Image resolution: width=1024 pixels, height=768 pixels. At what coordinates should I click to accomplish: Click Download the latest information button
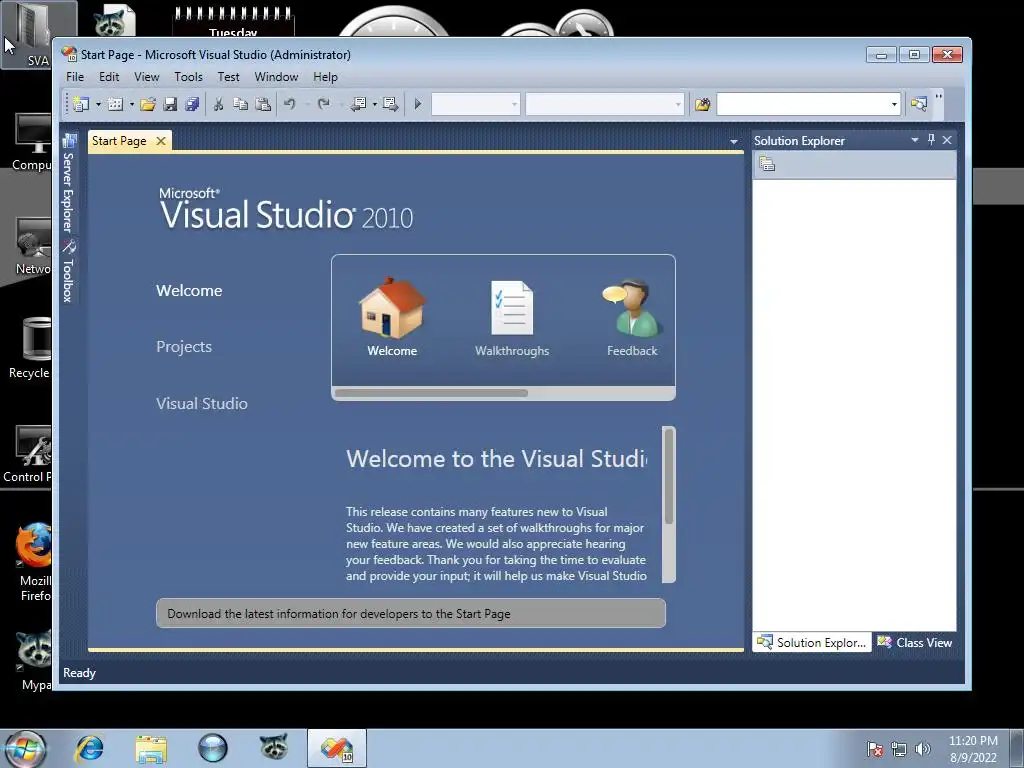pos(411,614)
